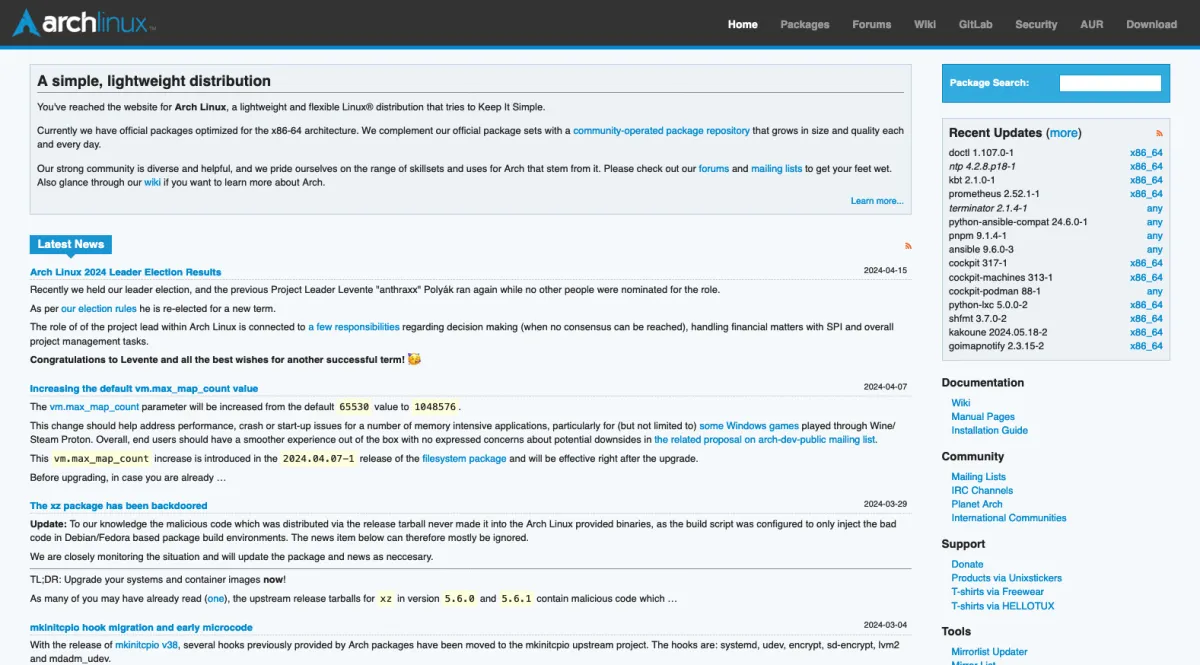This screenshot has height=665, width=1200.
Task: Open the kbt 2.1.0-1 package
Action: click(x=972, y=181)
